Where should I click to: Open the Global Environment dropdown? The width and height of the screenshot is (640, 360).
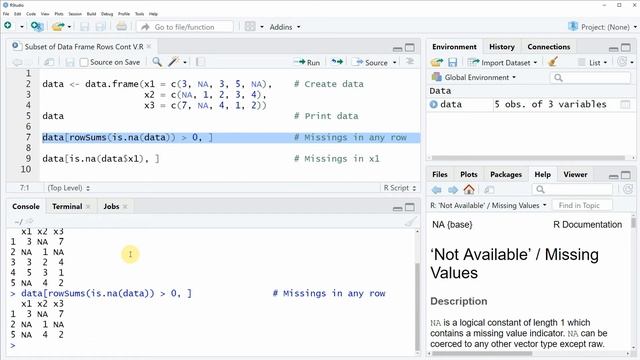click(473, 77)
